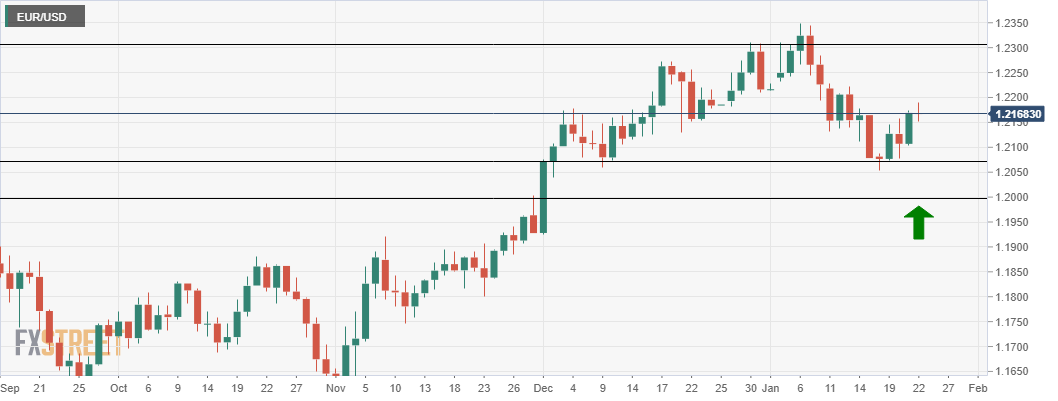Click the Jan date label
The image size is (1058, 401).
pos(770,387)
